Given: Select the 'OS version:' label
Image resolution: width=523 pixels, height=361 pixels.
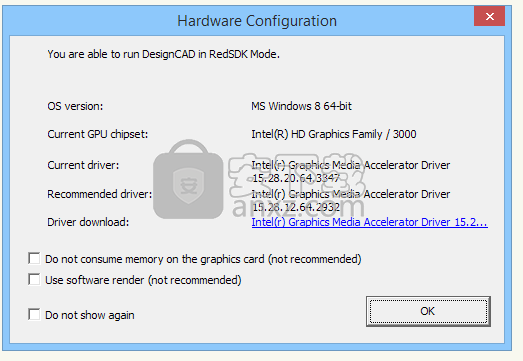Looking at the screenshot, I should click(x=75, y=106).
